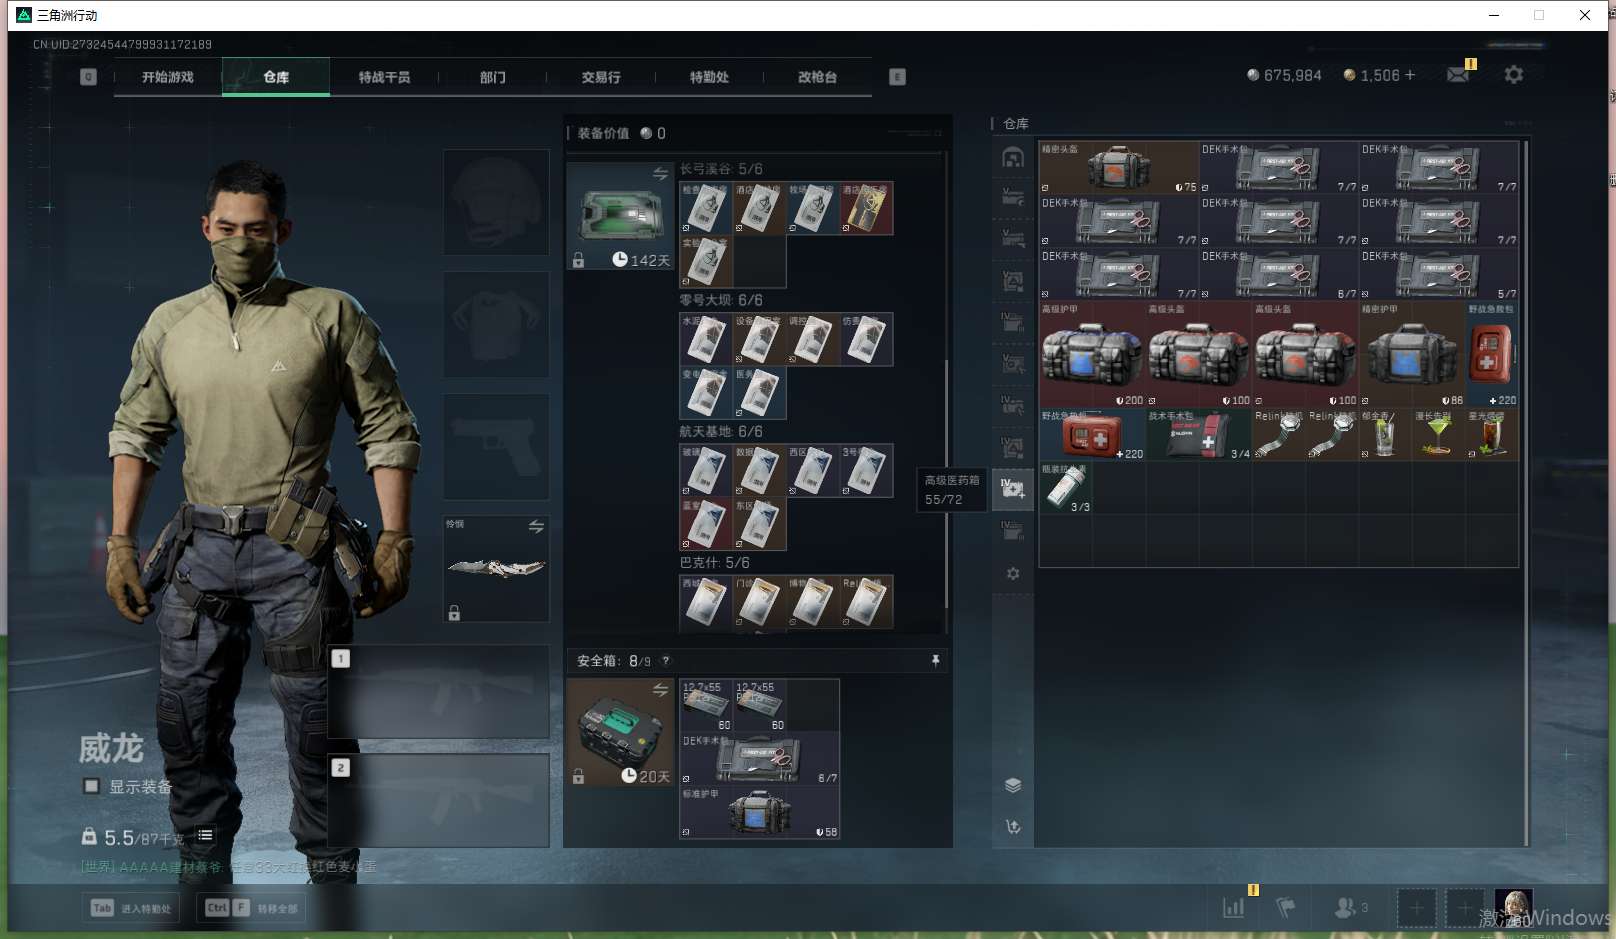Open the statistics bar chart icon

click(x=1234, y=908)
